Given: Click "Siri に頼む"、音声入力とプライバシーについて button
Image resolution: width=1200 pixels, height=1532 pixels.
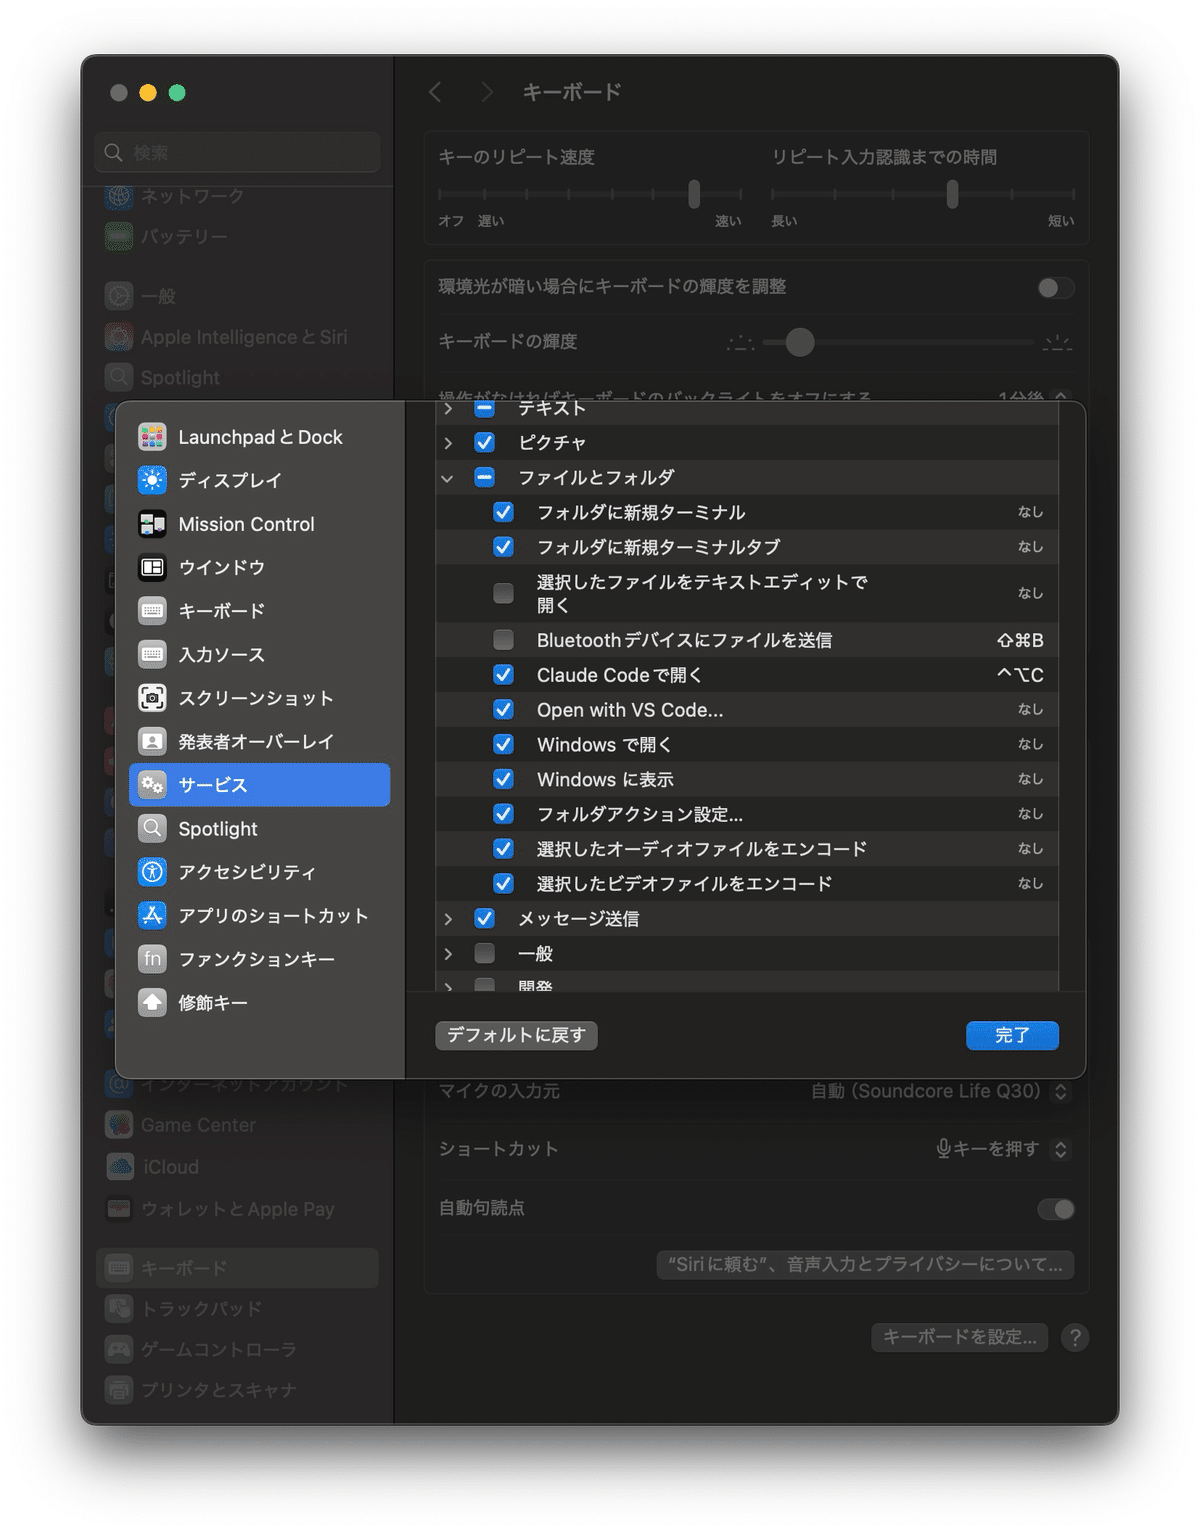Looking at the screenshot, I should (865, 1265).
